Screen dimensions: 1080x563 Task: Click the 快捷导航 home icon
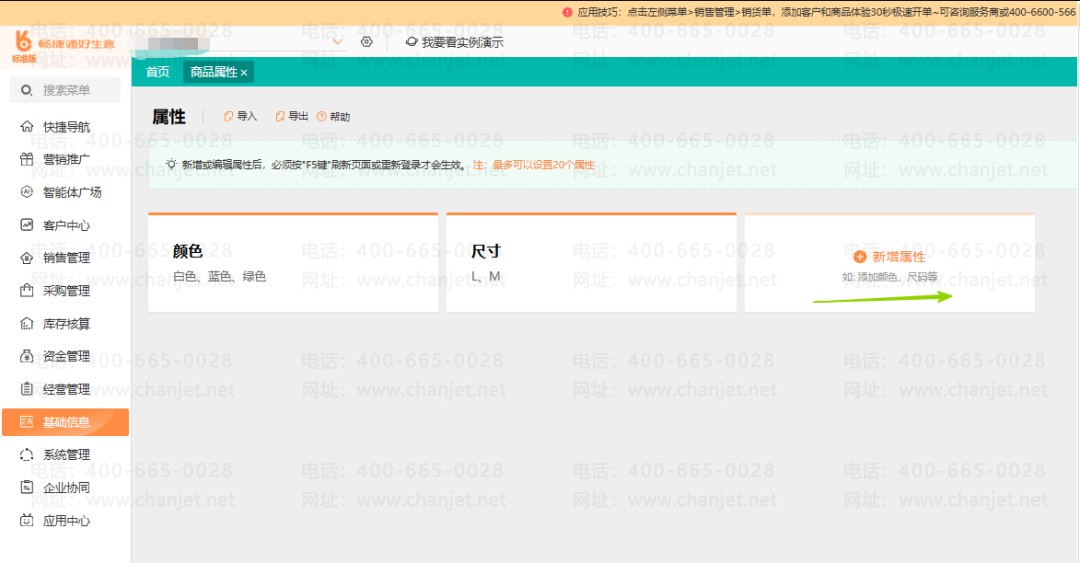27,126
